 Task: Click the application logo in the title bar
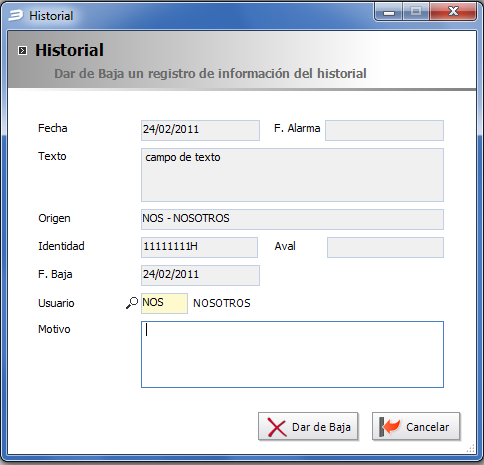(x=16, y=15)
